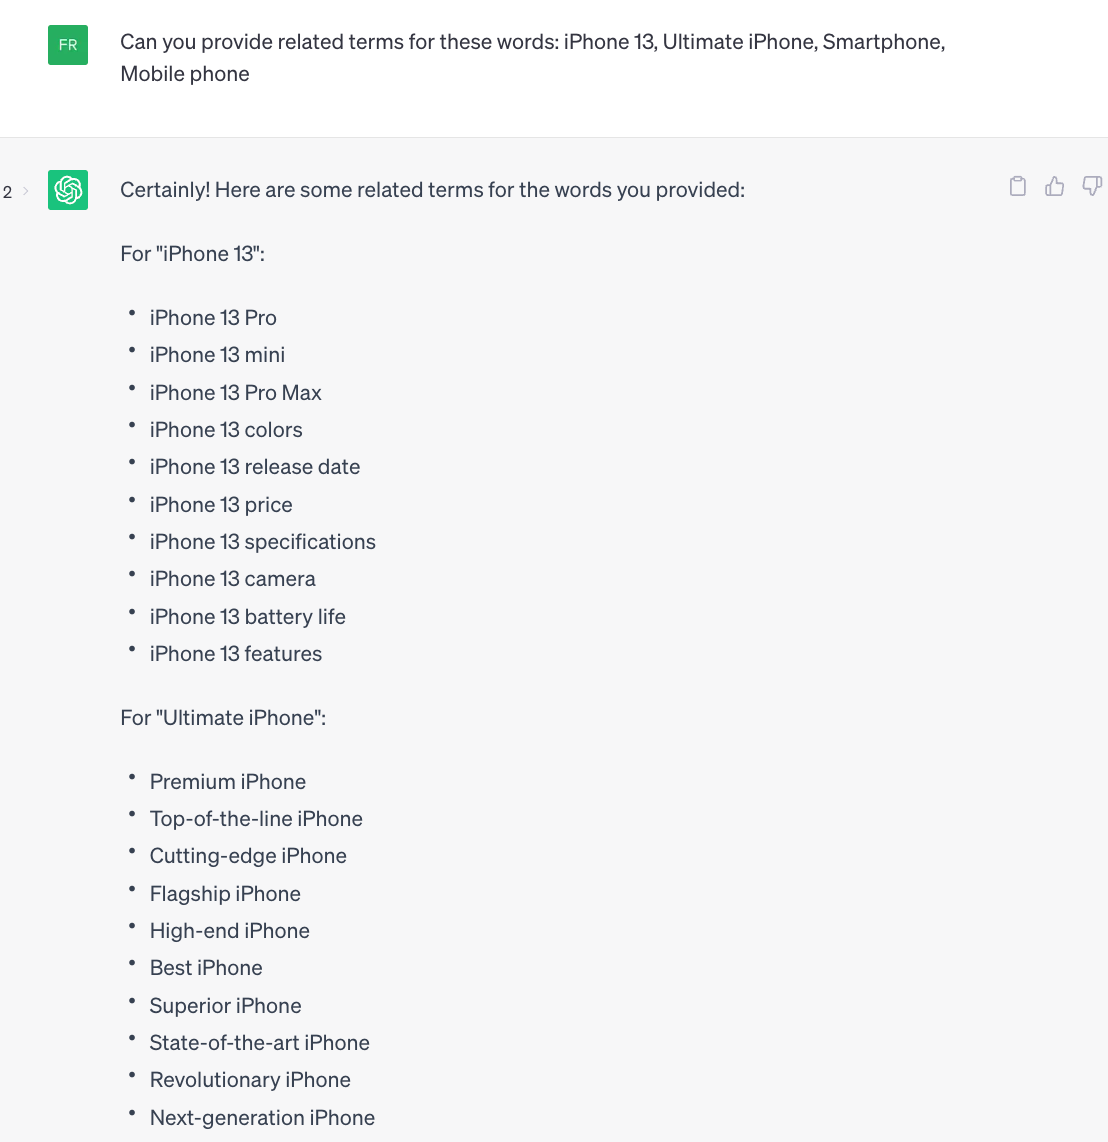Click the "iPhone 13 Pro Max" list item
The width and height of the screenshot is (1108, 1142).
235,393
